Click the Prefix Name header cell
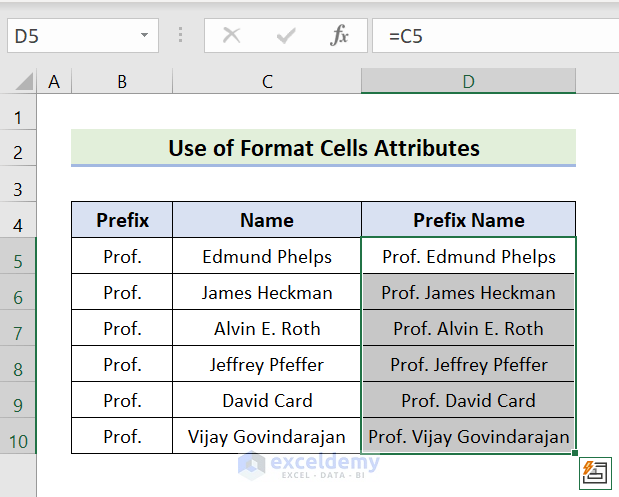619x497 pixels. pyautogui.click(x=468, y=220)
